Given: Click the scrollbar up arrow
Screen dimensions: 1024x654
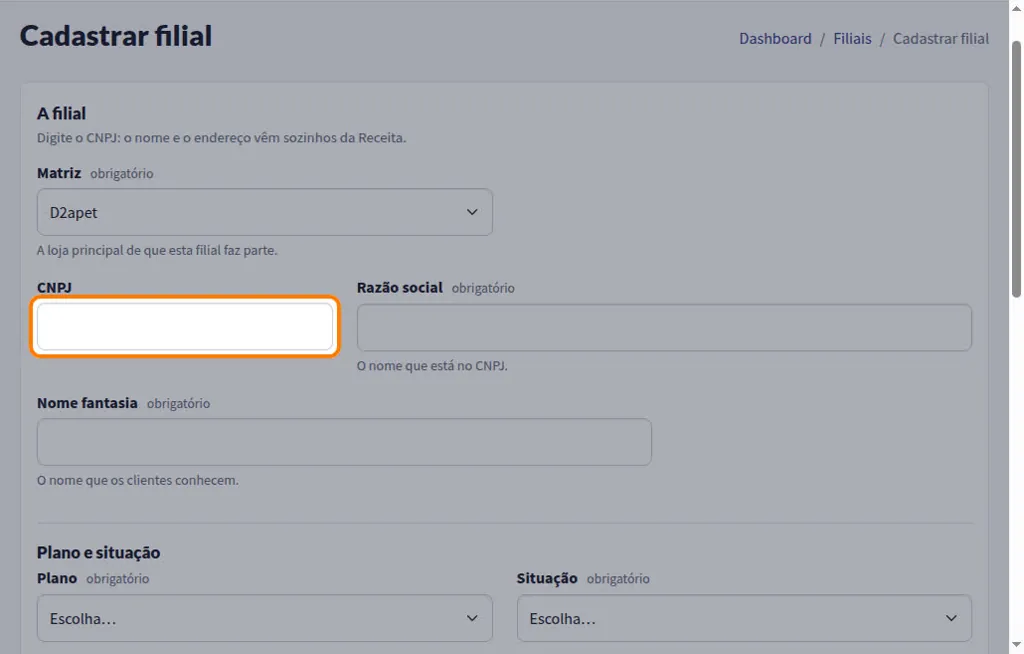Looking at the screenshot, I should 1016,8.
